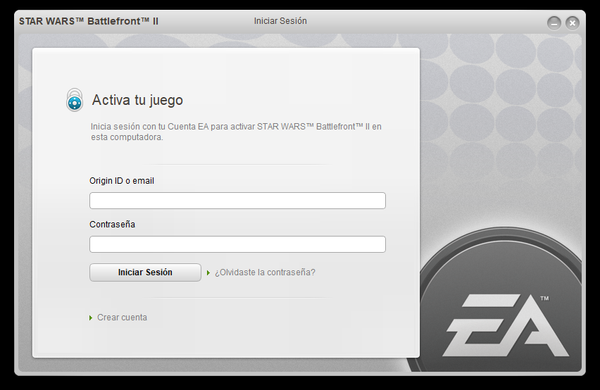Screen dimensions: 600x390
Task: Click the Iniciar Sesión title bar text
Action: (280, 21)
